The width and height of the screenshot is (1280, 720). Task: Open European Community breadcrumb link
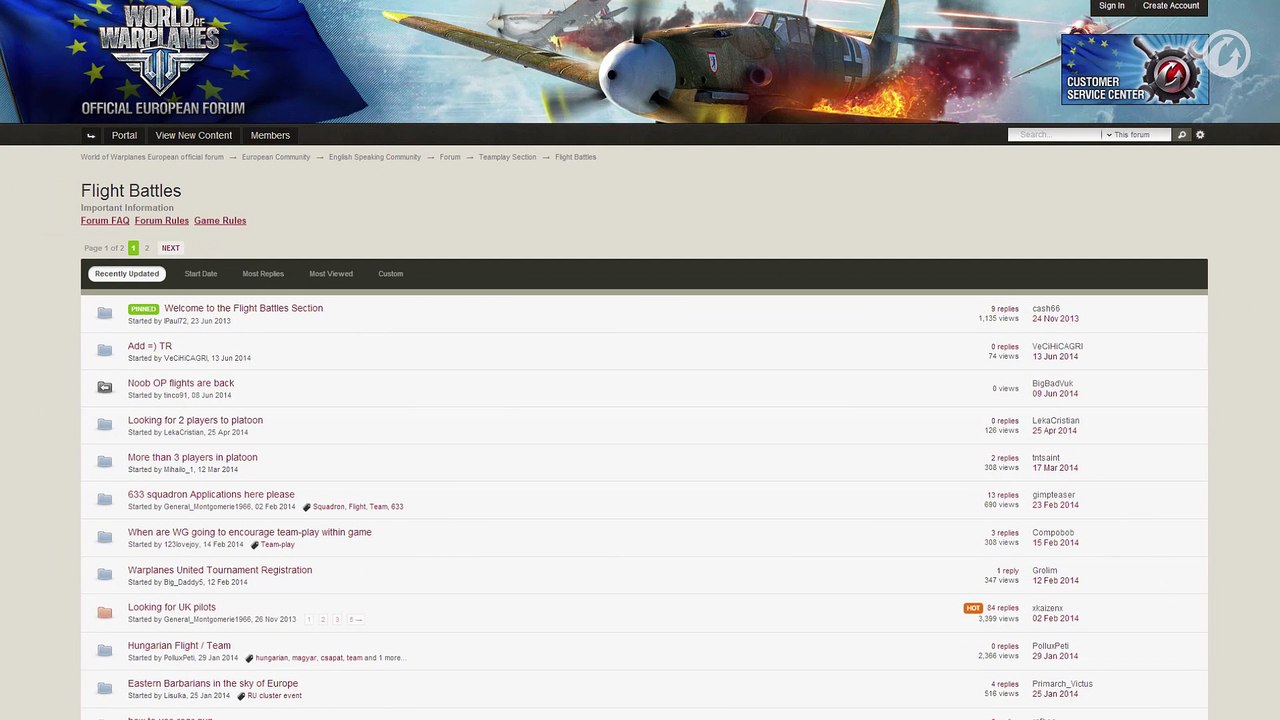[x=276, y=157]
